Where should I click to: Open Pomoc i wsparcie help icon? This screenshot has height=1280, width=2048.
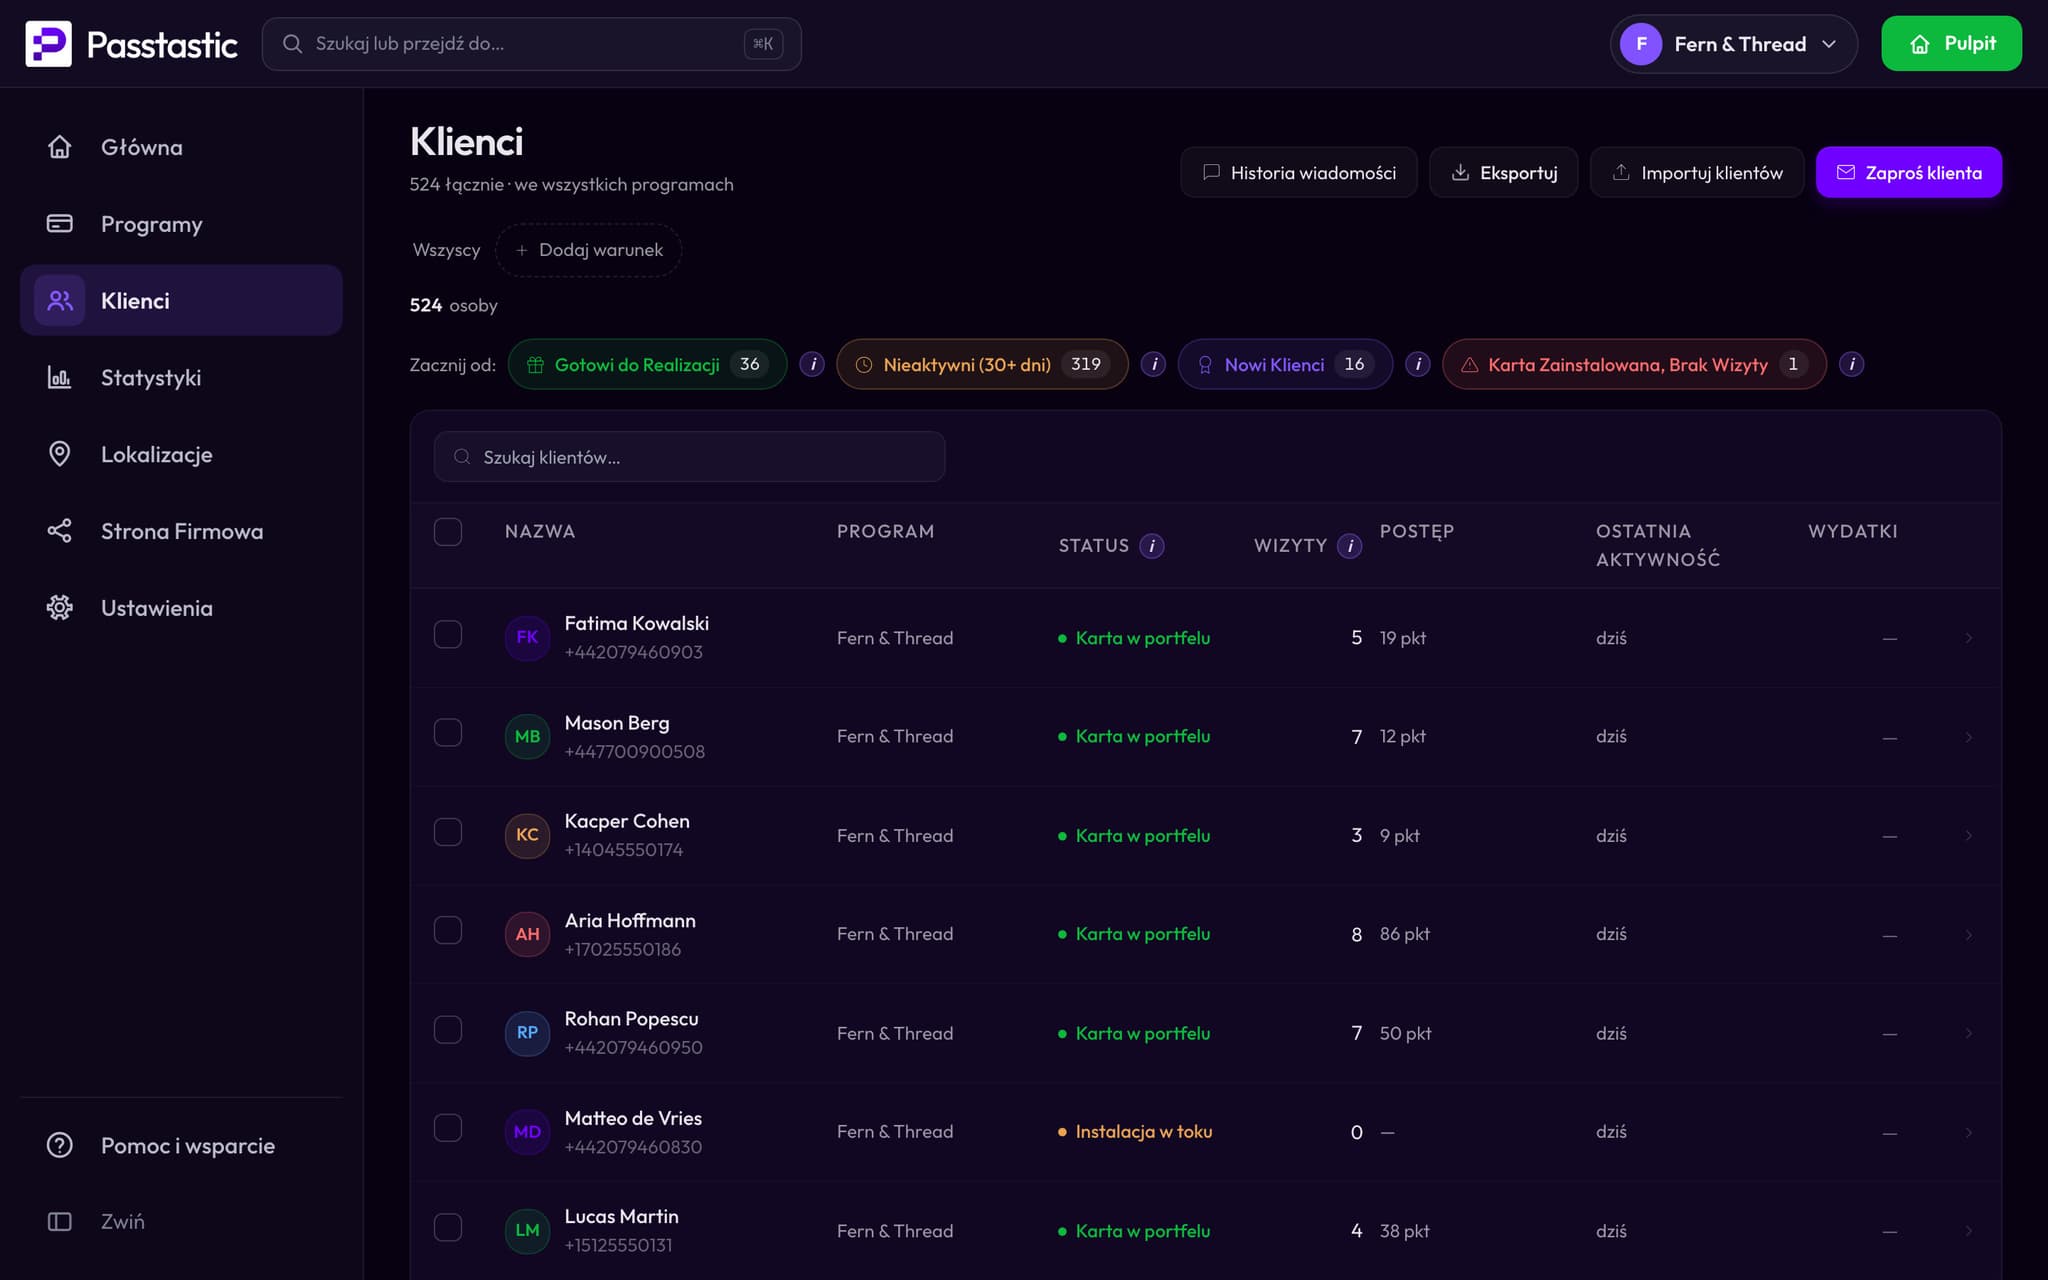pos(60,1145)
